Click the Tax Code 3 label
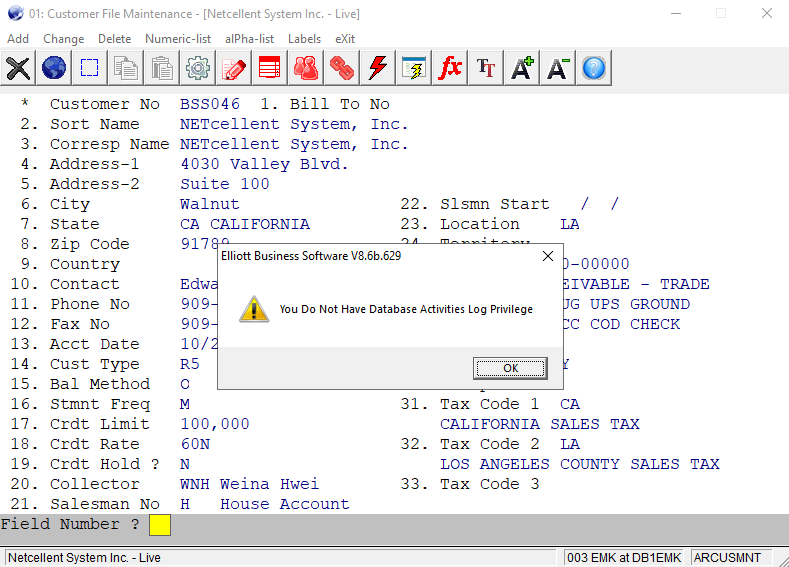 click(489, 484)
